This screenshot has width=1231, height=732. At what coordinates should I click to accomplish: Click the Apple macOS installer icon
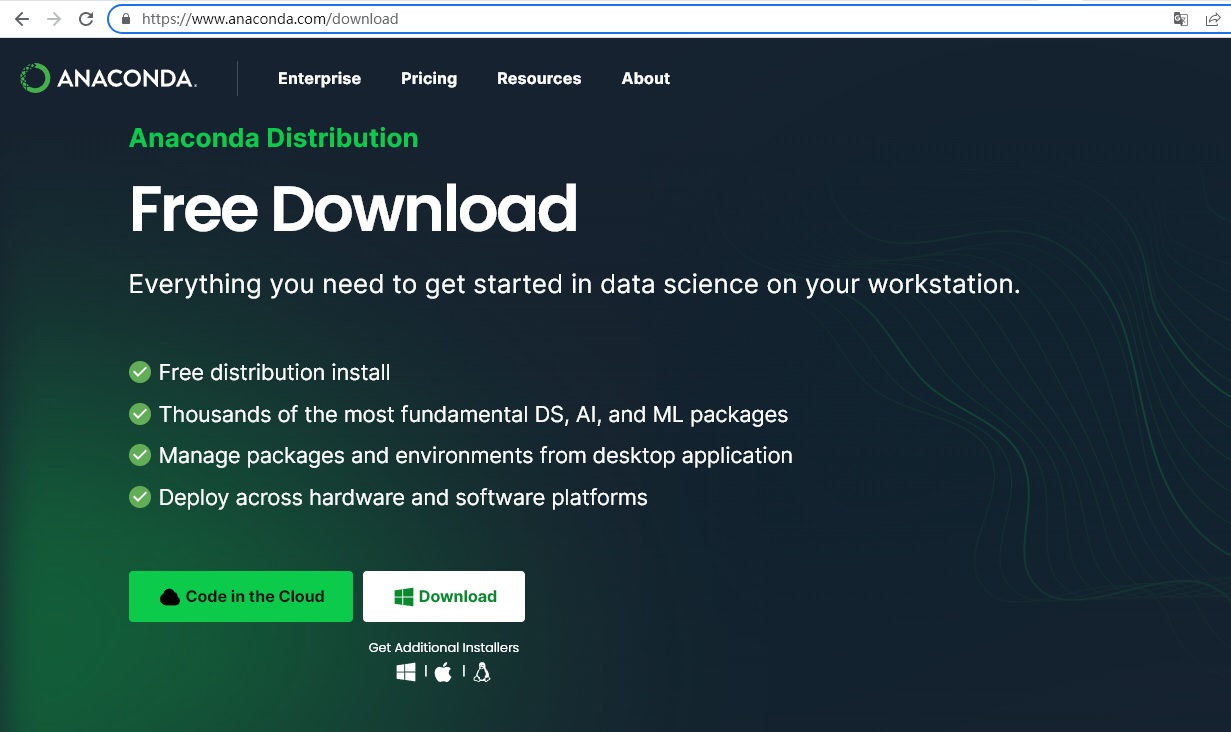click(443, 673)
